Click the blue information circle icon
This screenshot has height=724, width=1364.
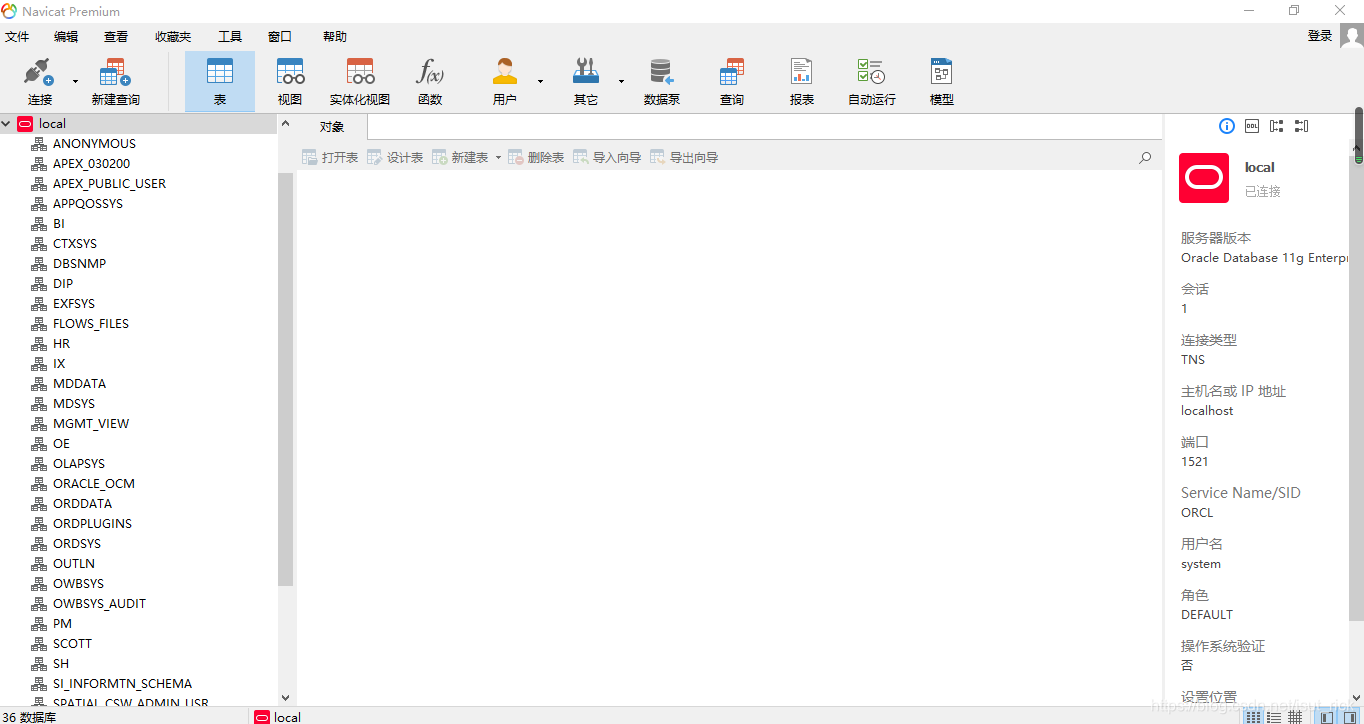[1226, 126]
